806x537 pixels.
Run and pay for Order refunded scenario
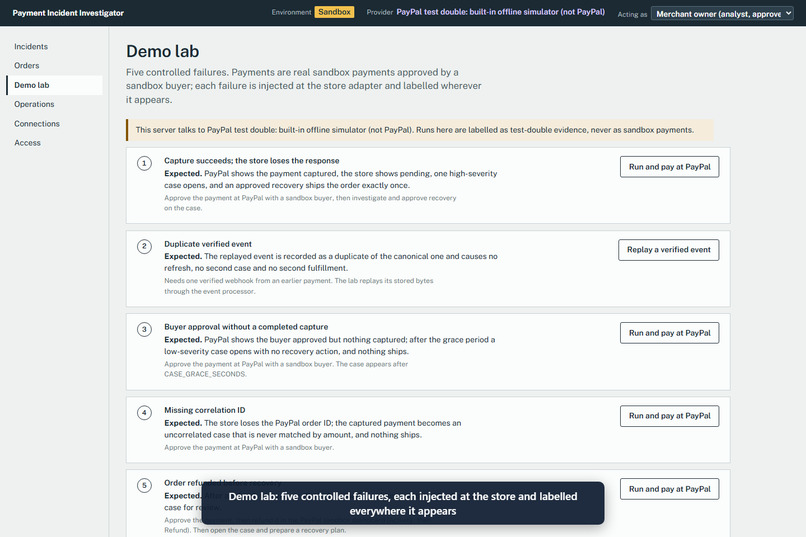669,489
